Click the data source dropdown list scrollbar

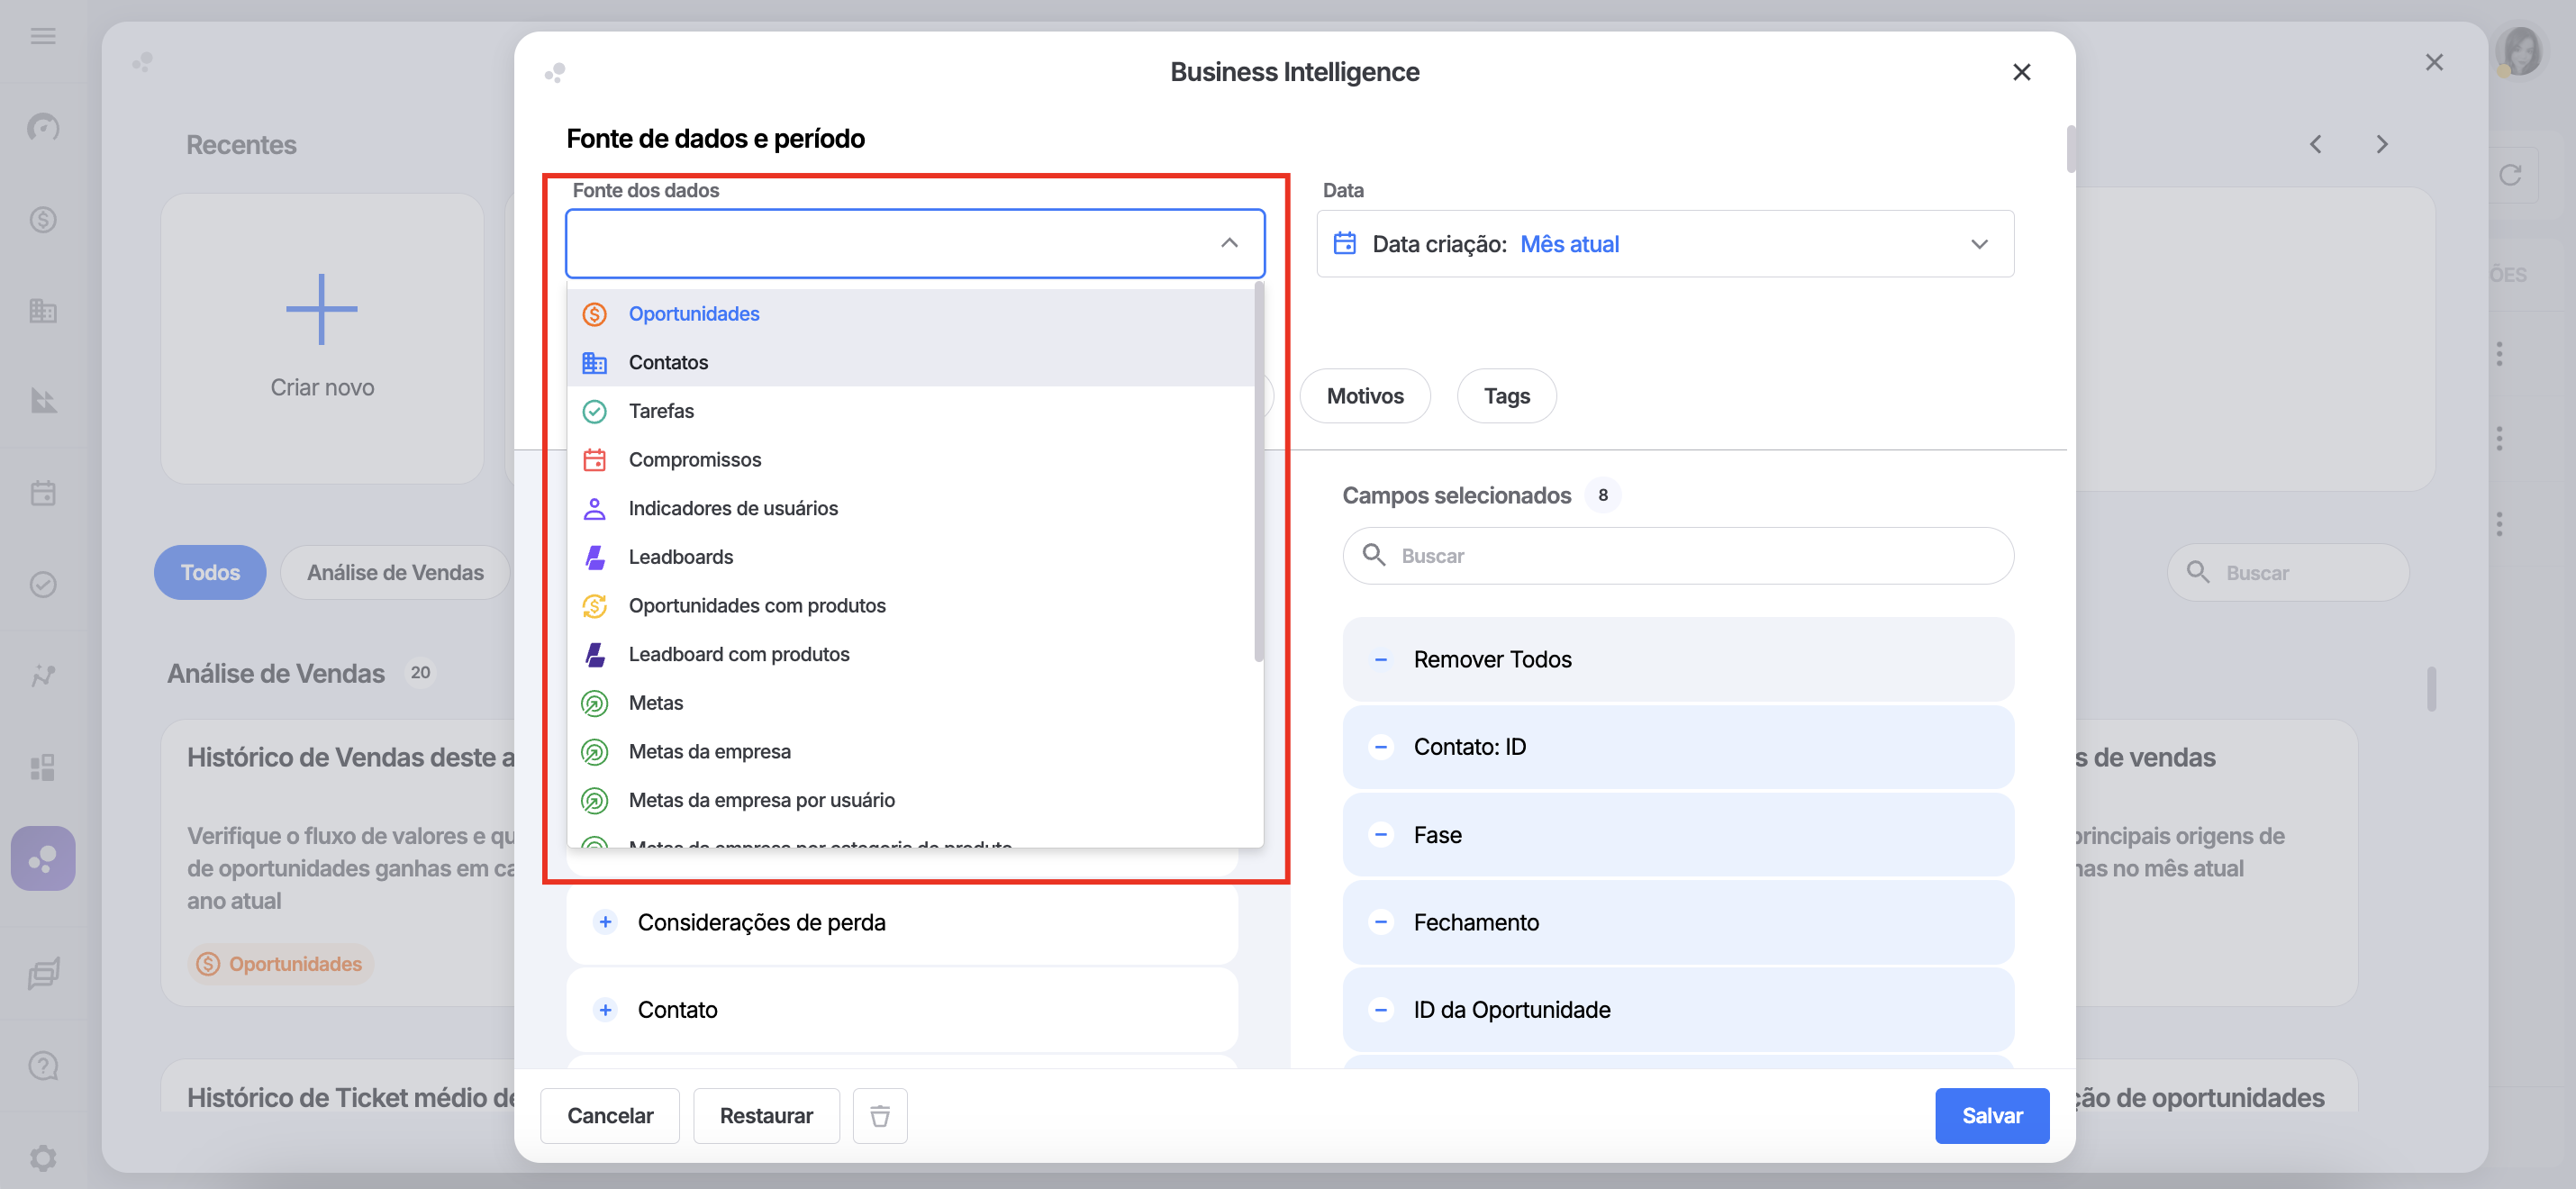tap(1259, 472)
